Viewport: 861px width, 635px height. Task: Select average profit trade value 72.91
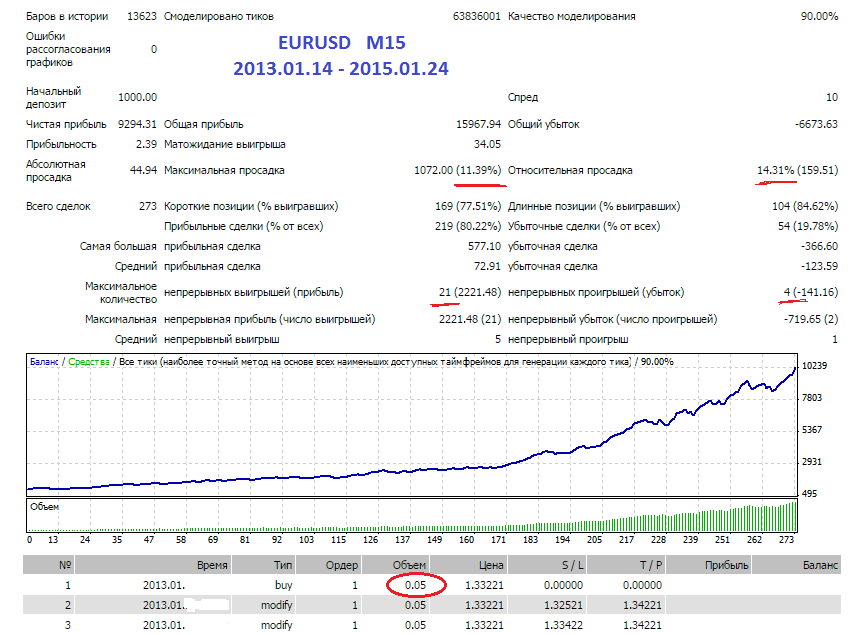point(487,266)
